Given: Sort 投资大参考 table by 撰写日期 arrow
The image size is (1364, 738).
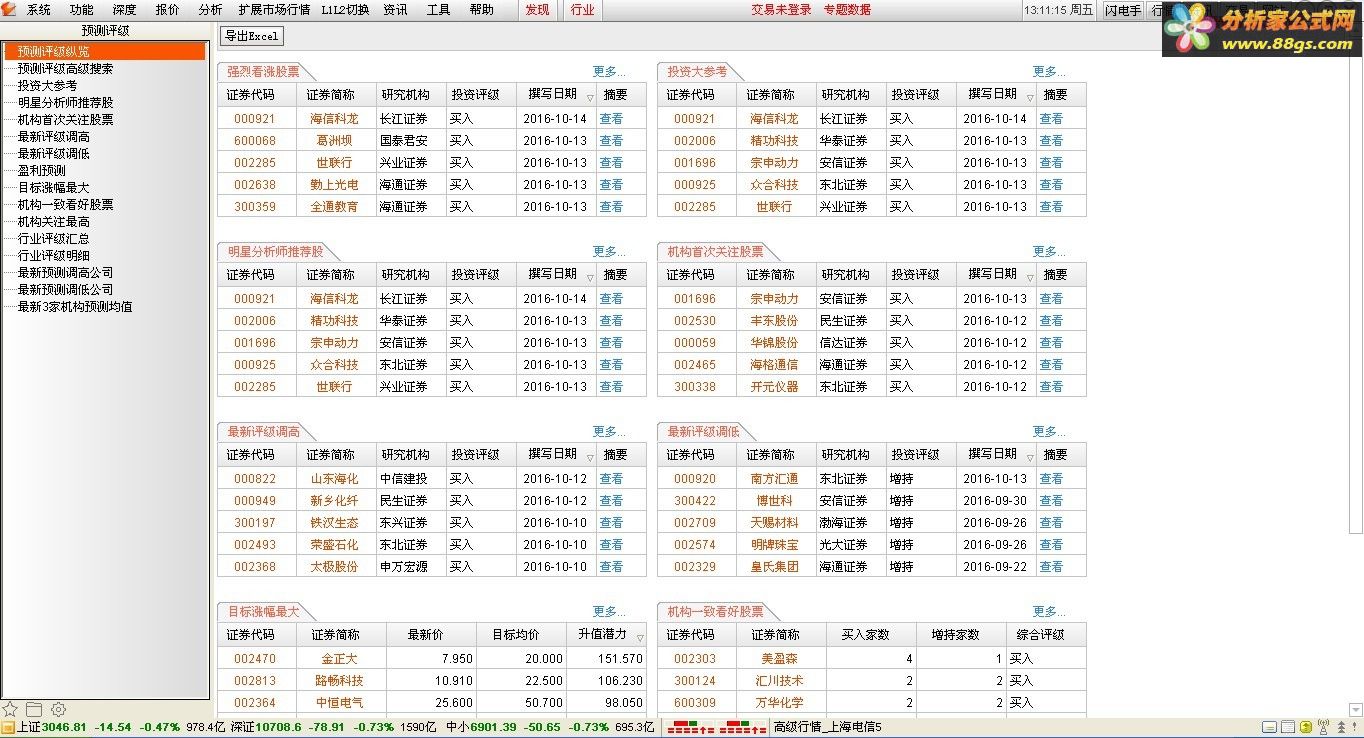Looking at the screenshot, I should point(1030,98).
